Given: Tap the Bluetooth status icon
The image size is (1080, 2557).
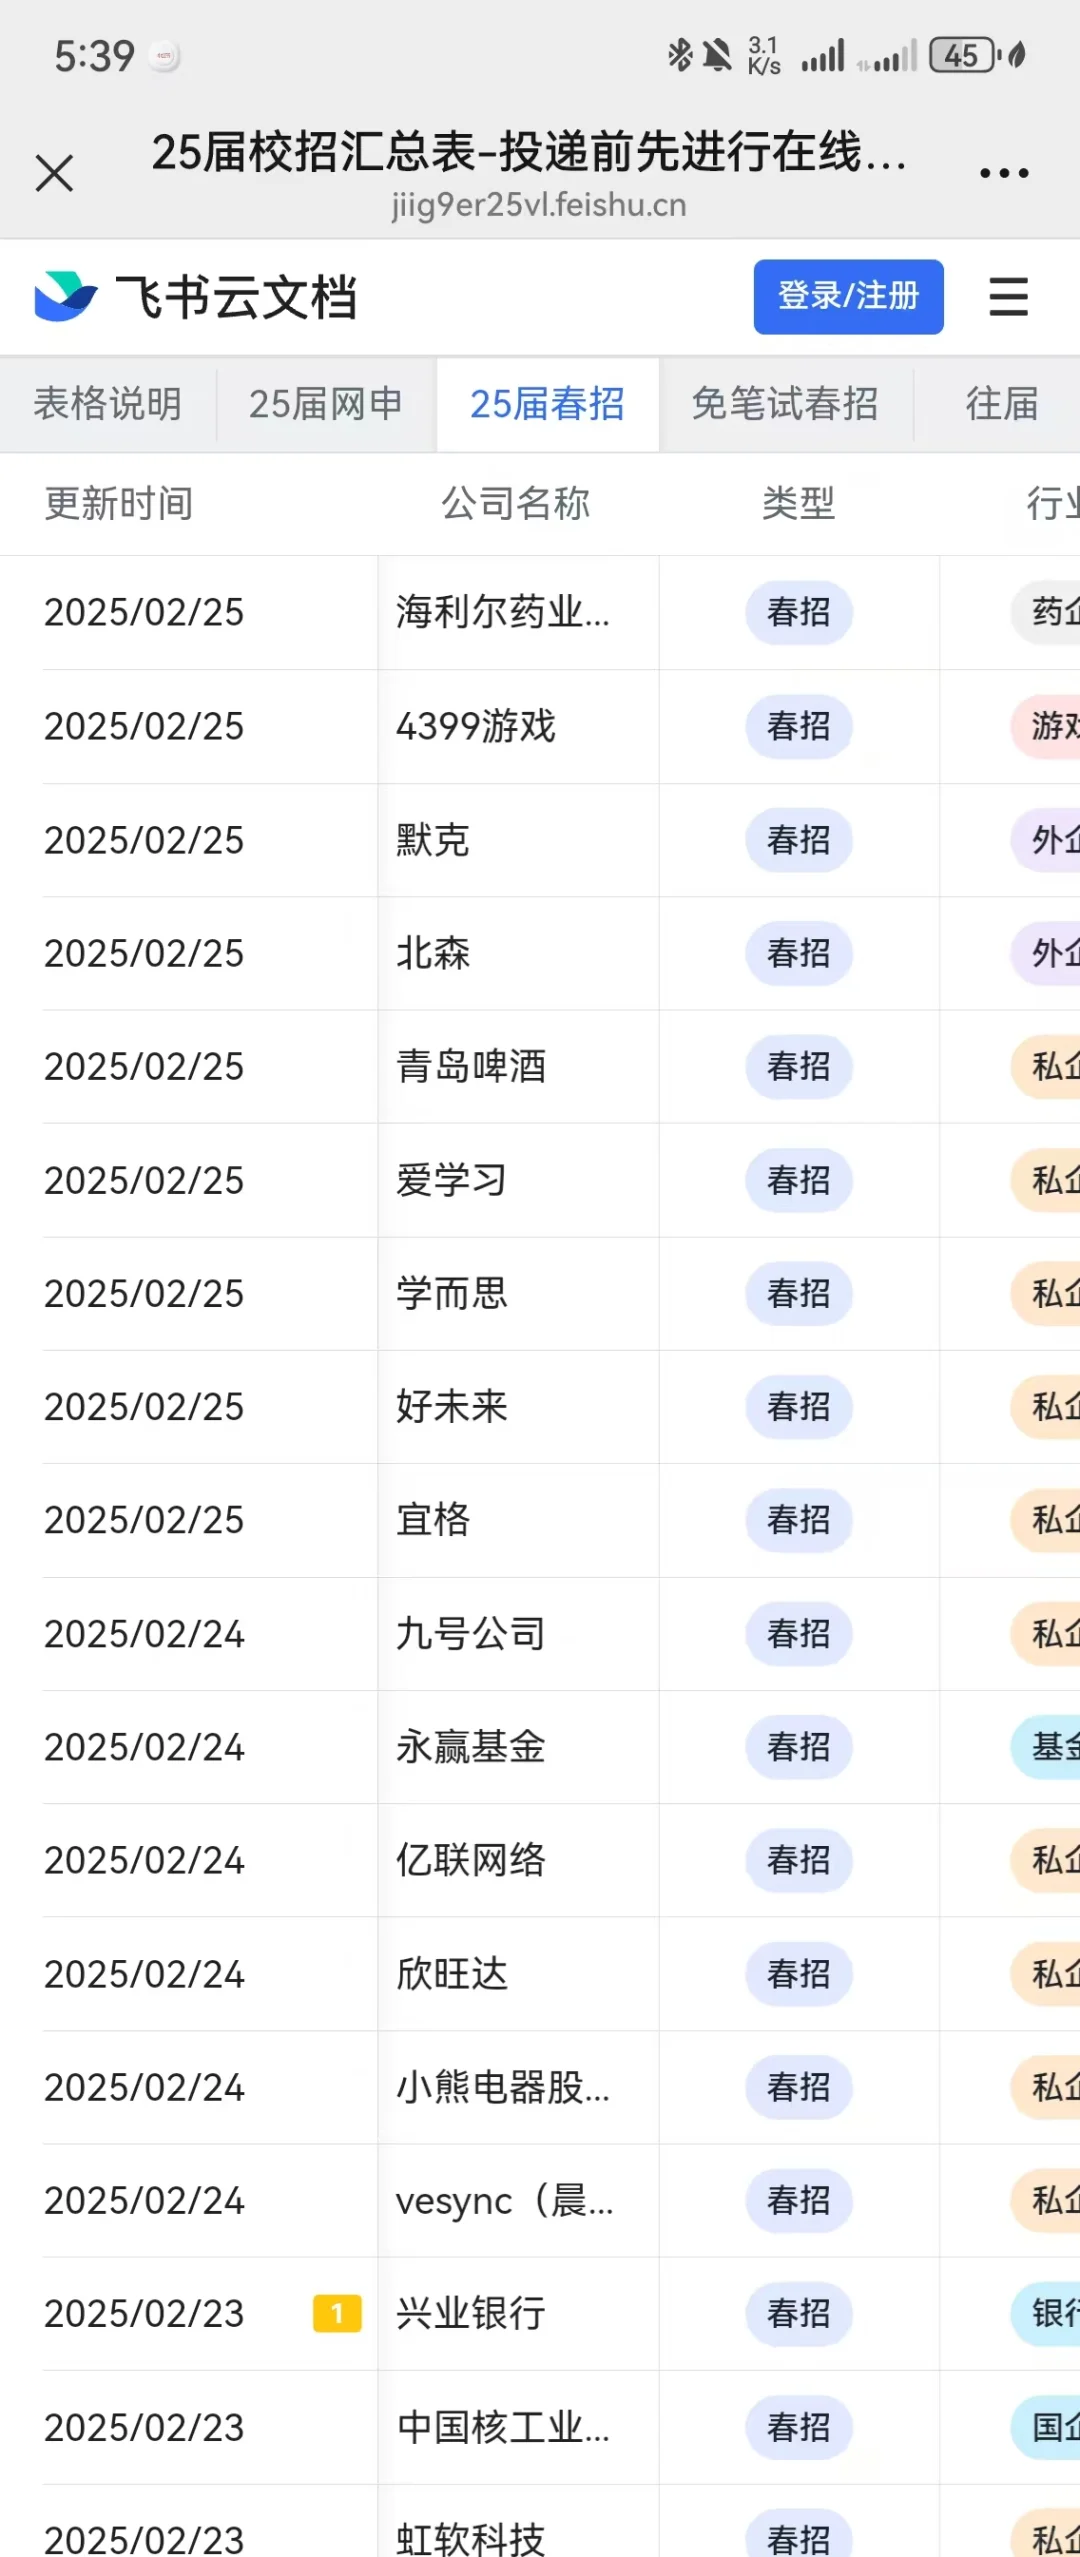Looking at the screenshot, I should pos(680,55).
